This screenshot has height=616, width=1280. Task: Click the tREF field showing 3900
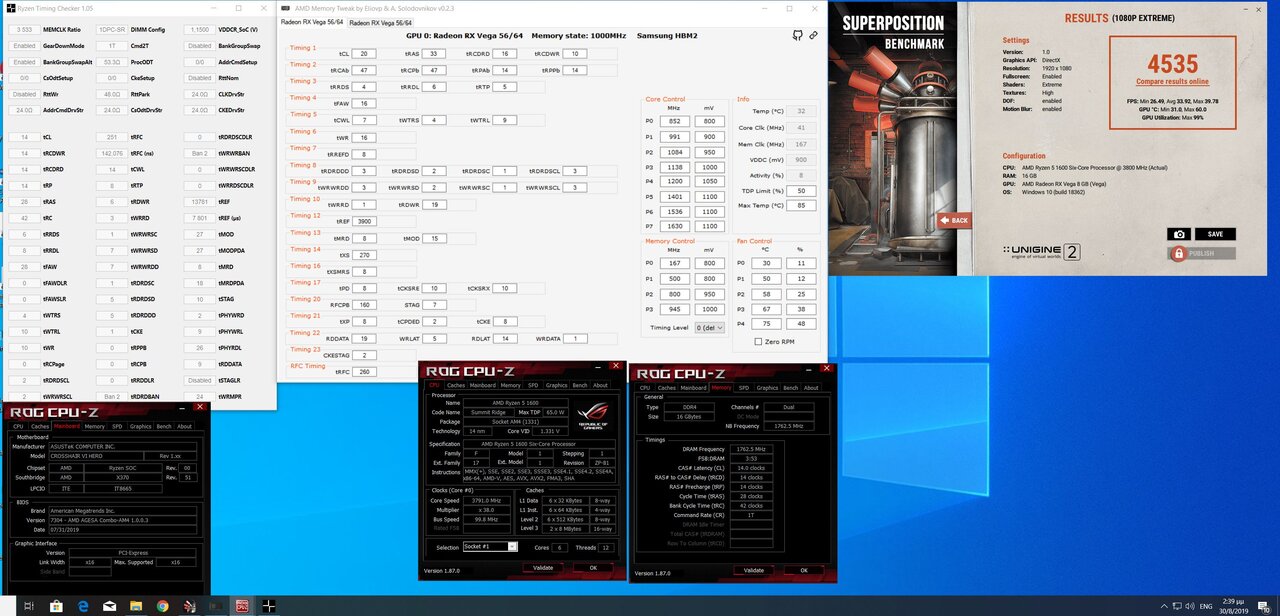pyautogui.click(x=364, y=221)
